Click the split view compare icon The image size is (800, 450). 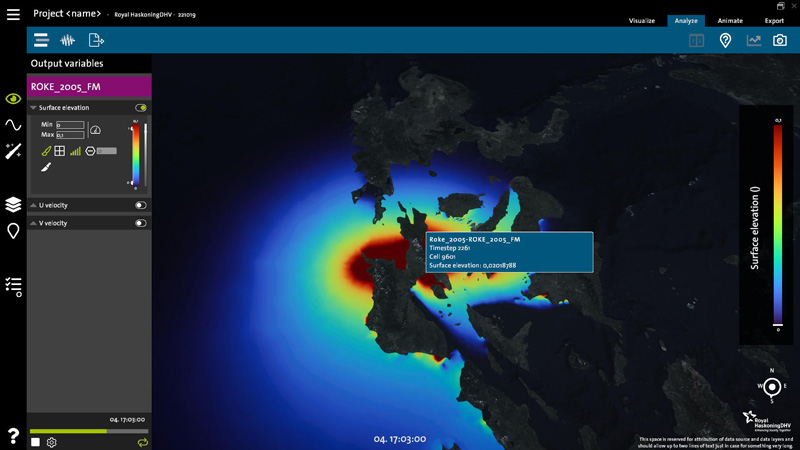(696, 40)
